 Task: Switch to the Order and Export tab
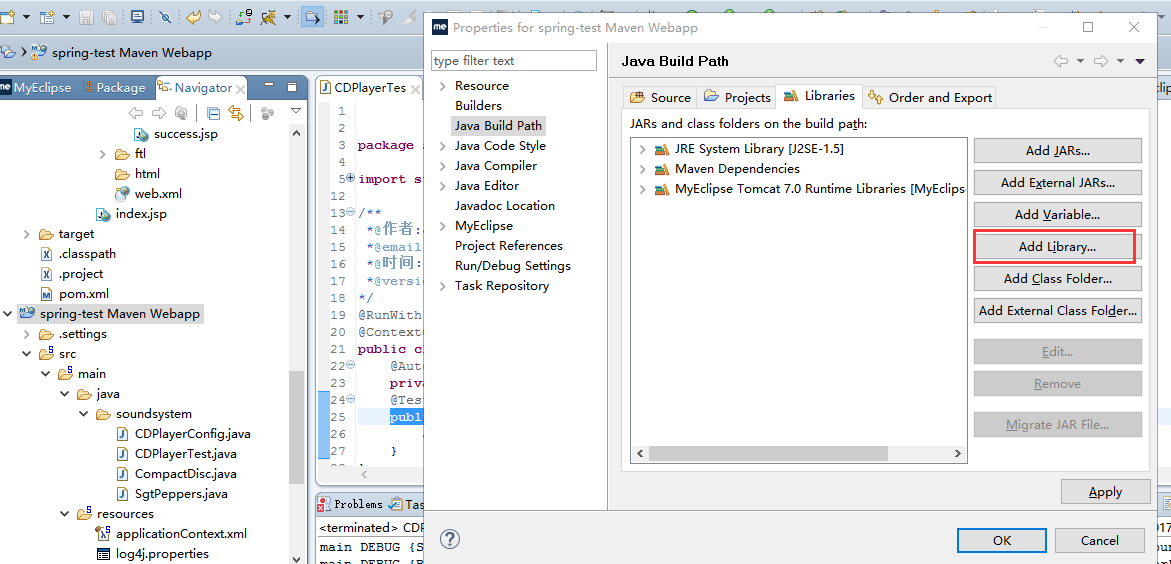pos(931,97)
